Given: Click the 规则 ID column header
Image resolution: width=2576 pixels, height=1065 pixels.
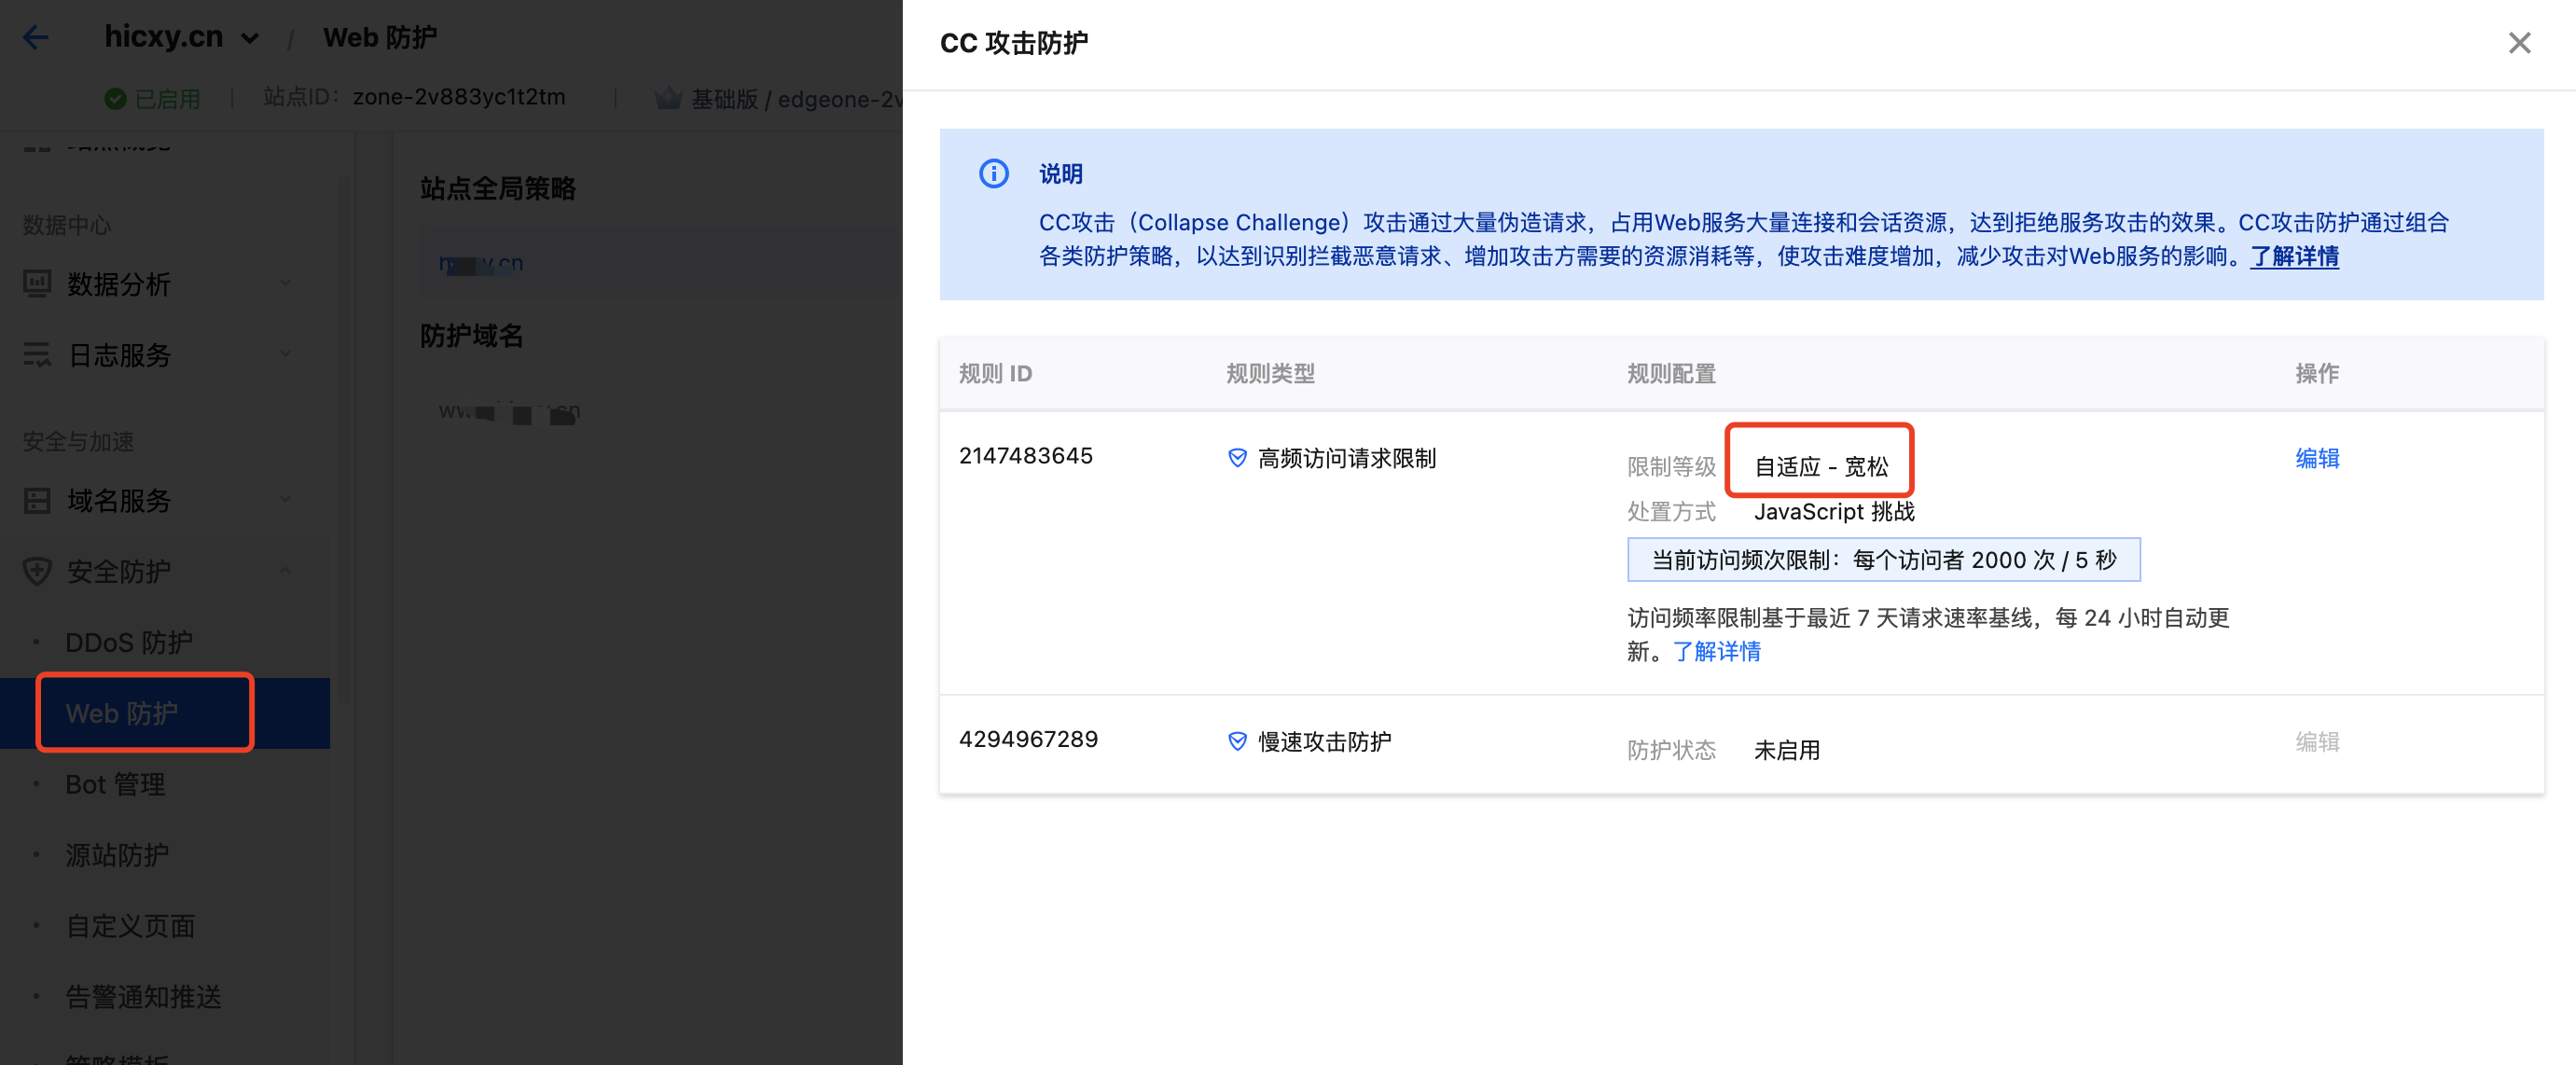Looking at the screenshot, I should (x=995, y=374).
